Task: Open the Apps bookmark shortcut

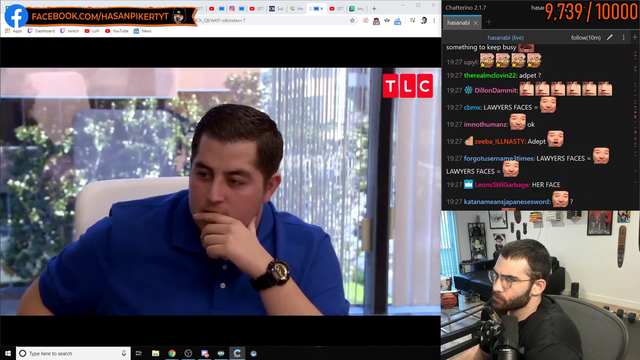Action: point(14,31)
